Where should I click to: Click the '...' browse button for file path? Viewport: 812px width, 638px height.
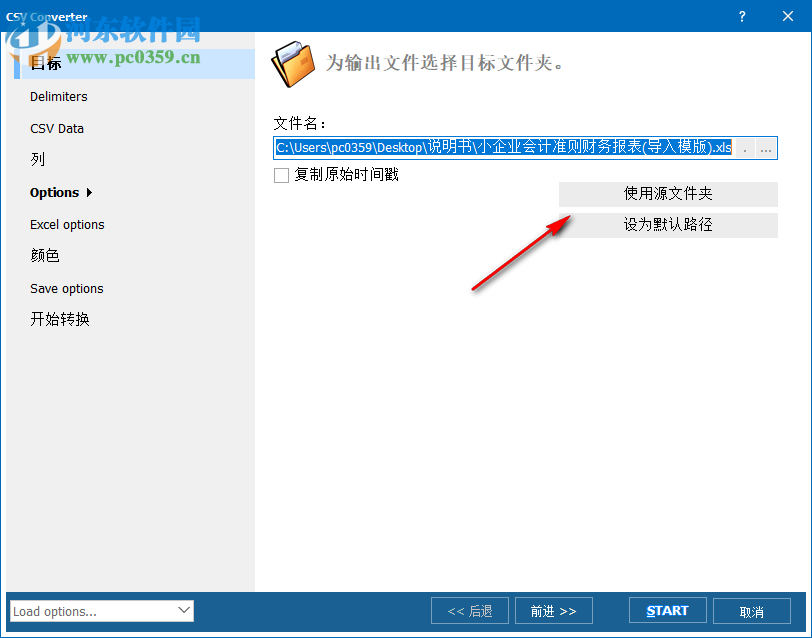coord(765,148)
